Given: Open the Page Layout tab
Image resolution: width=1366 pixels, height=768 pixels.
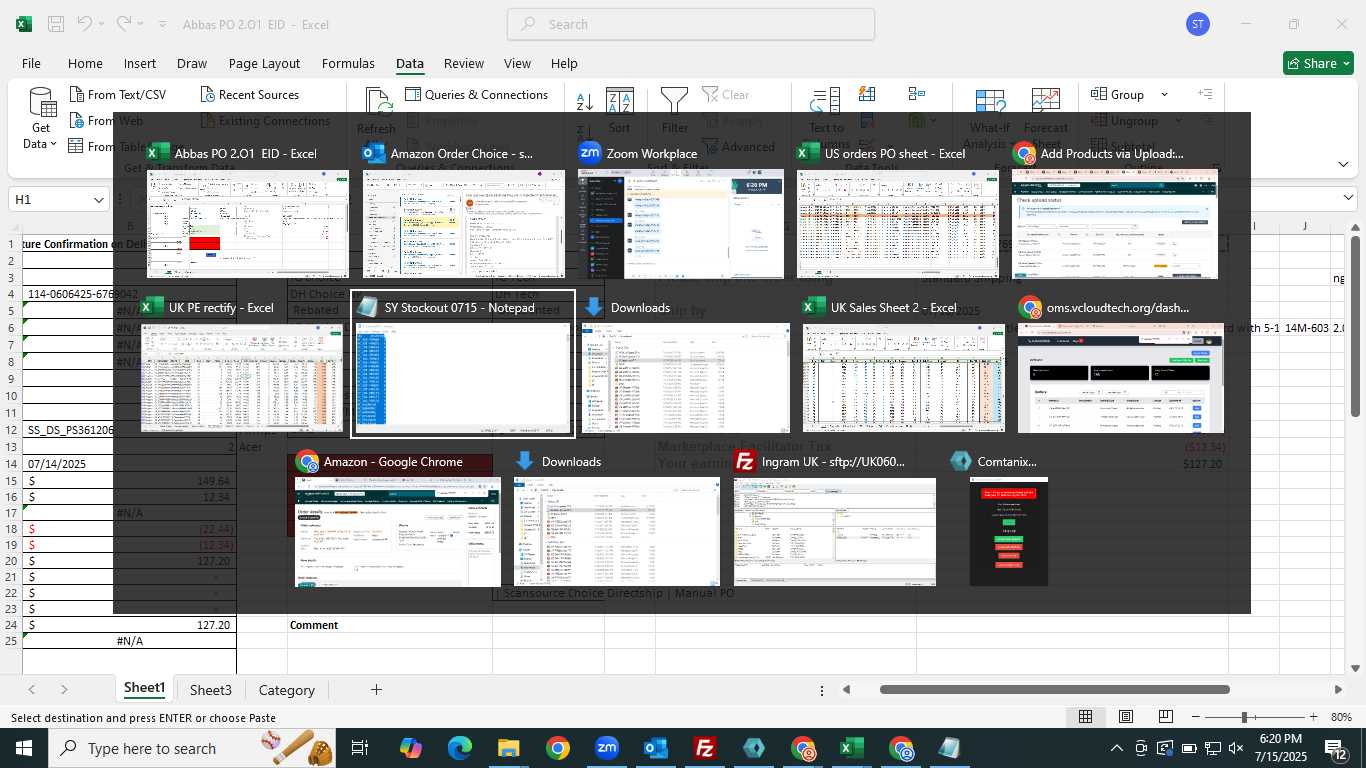Looking at the screenshot, I should 264,63.
